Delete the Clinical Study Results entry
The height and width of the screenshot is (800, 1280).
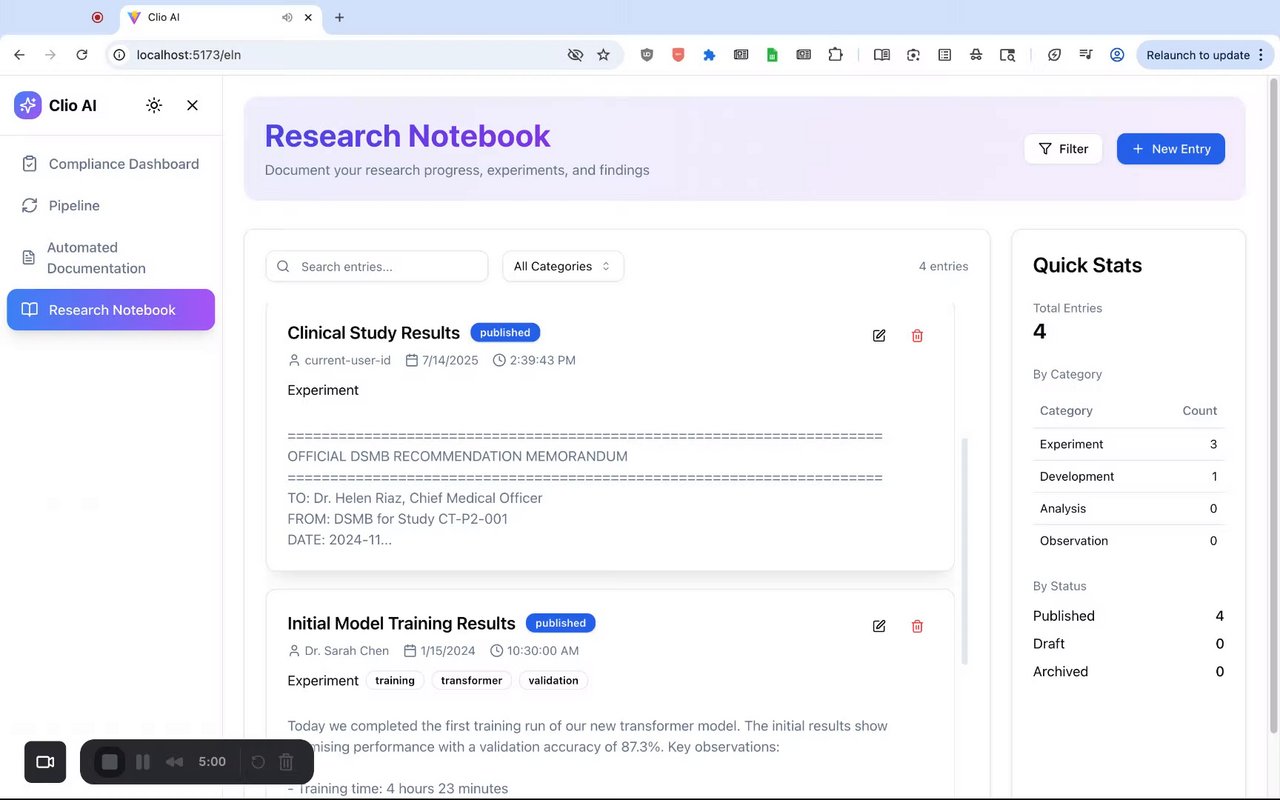click(917, 336)
